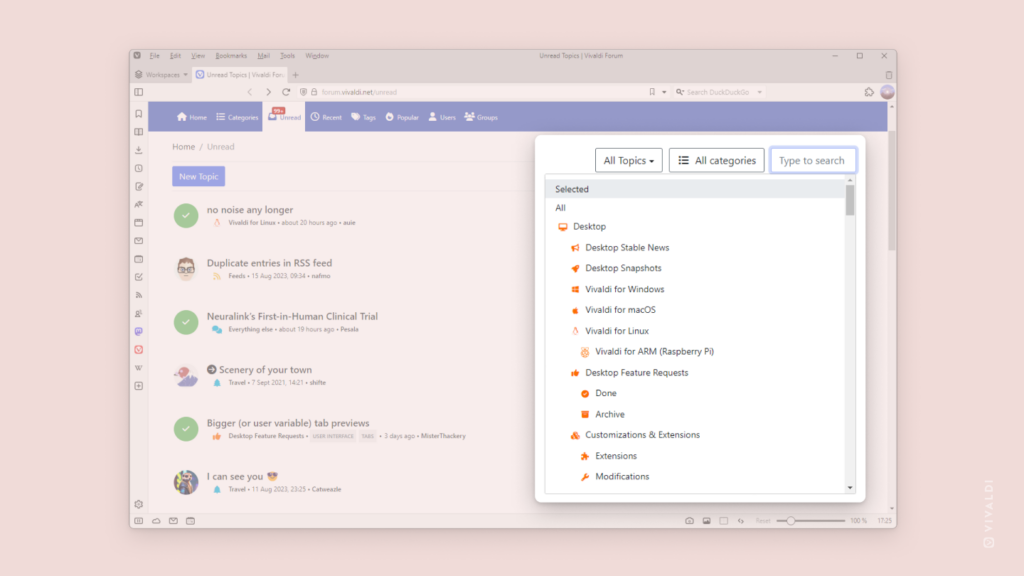The height and width of the screenshot is (576, 1024).
Task: Open closed tabs trash icon
Action: 889,75
